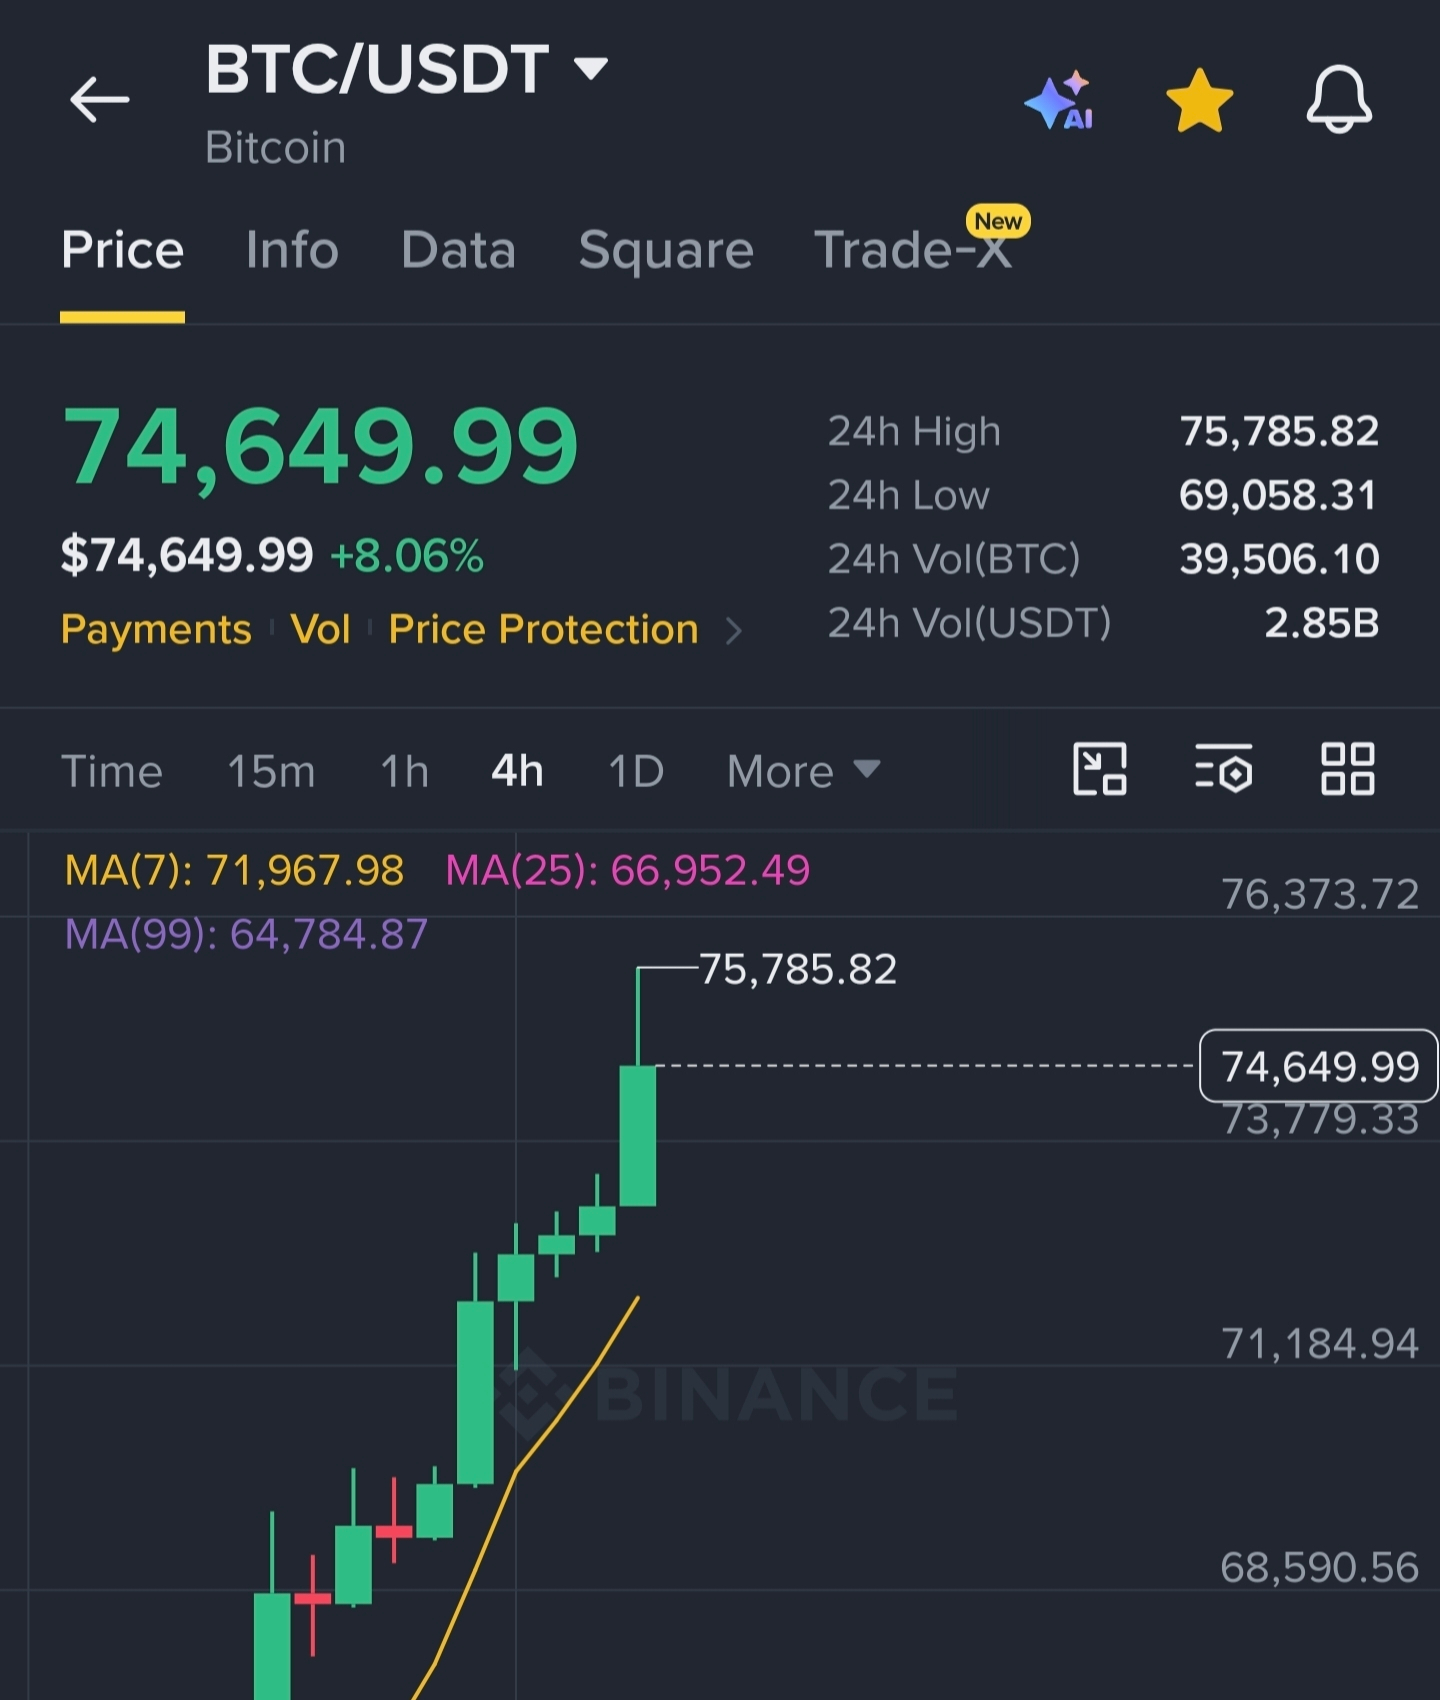Tap the MA(7) indicator label
Screen dimensions: 1440x1700
click(x=234, y=870)
